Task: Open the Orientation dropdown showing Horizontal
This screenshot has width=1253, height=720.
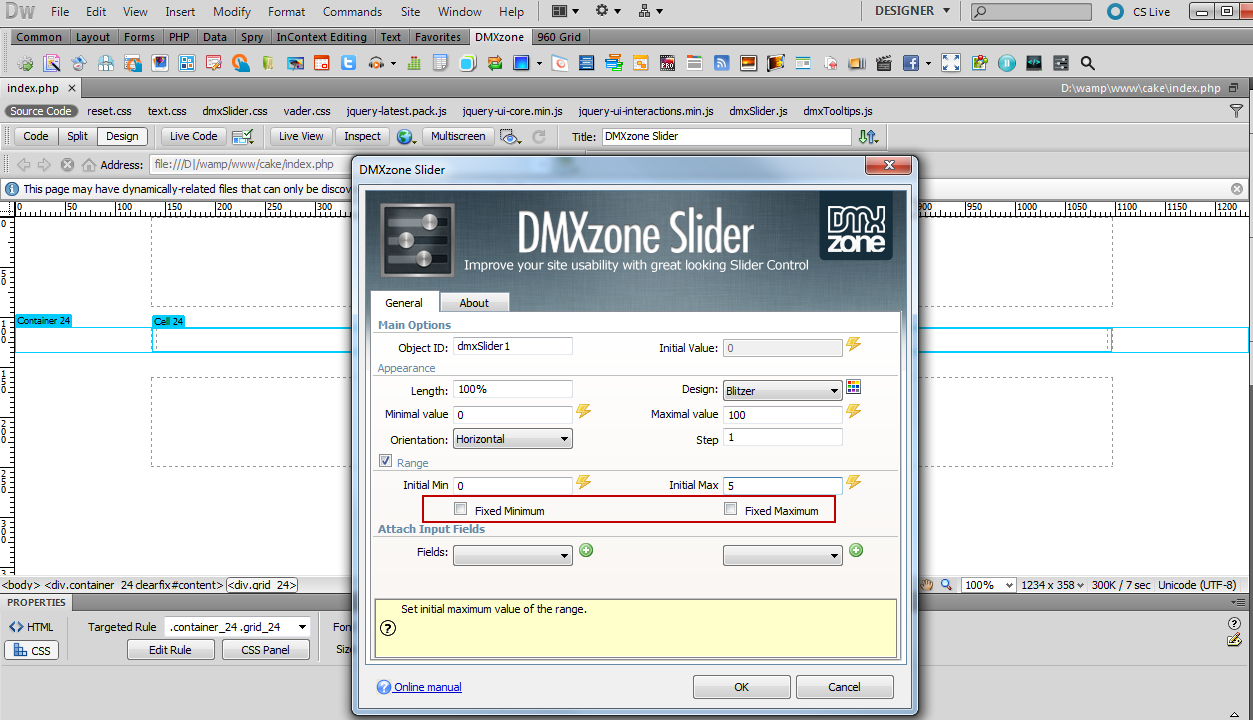Action: pyautogui.click(x=512, y=439)
